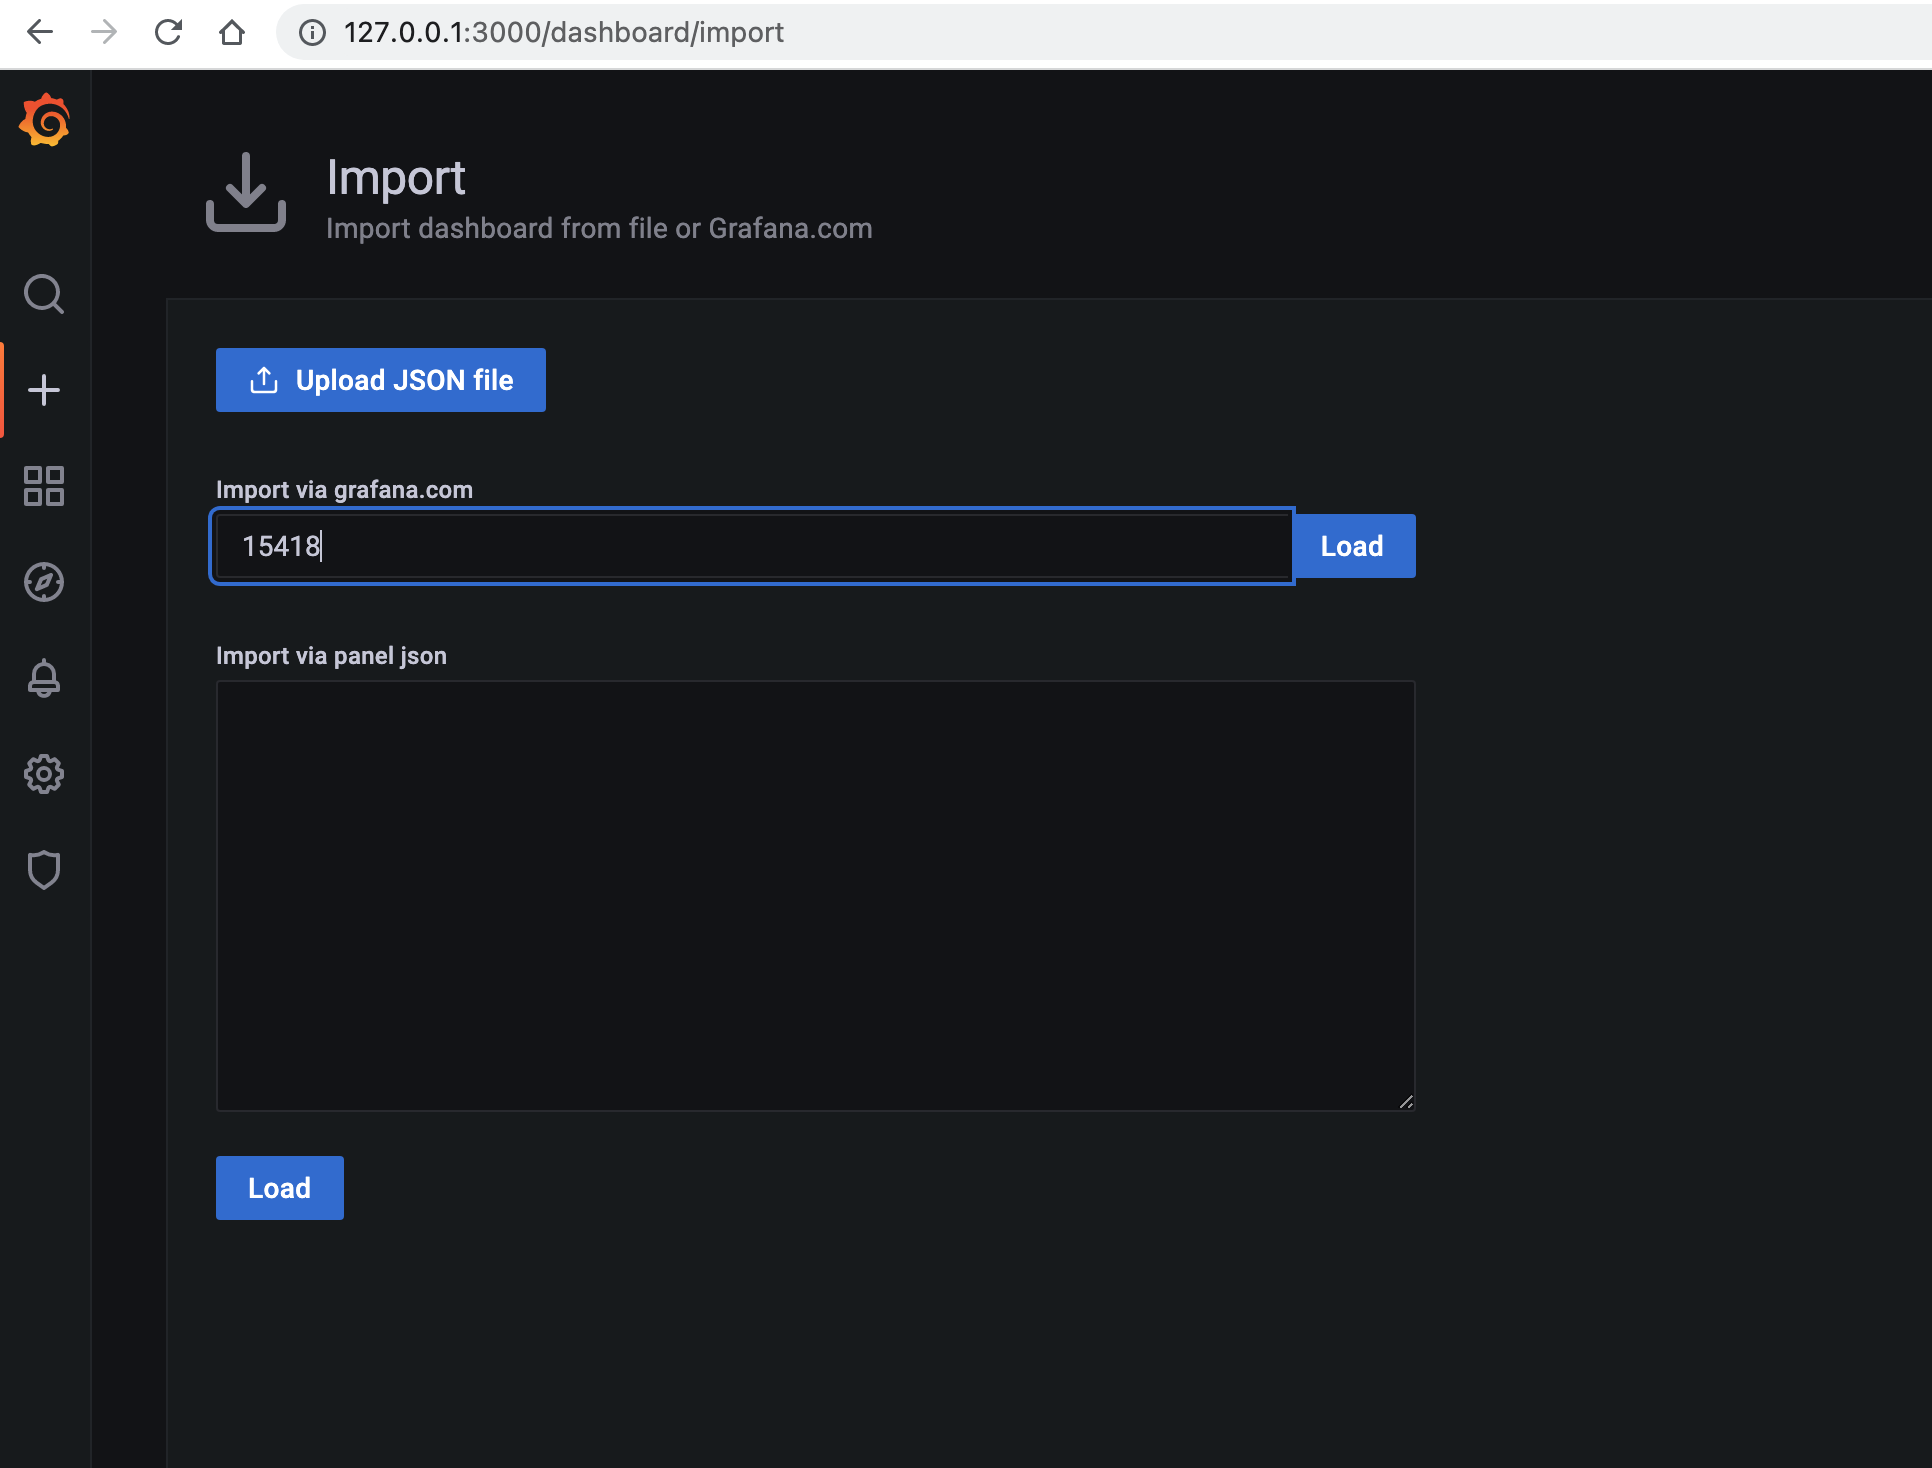Click the bottom Load button
The width and height of the screenshot is (1932, 1468).
point(279,1187)
